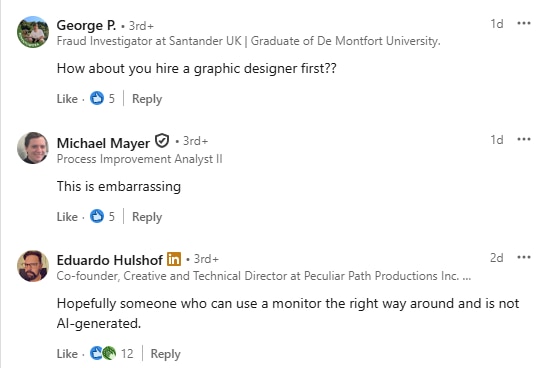Viewport: 555px width, 368px height.
Task: Click the thumbs-up reaction icon on George's comment
Action: [x=97, y=98]
